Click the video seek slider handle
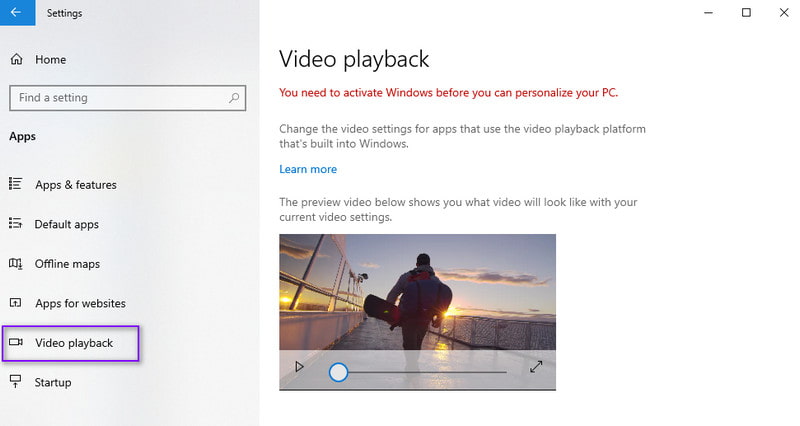800x426 pixels. (x=339, y=372)
